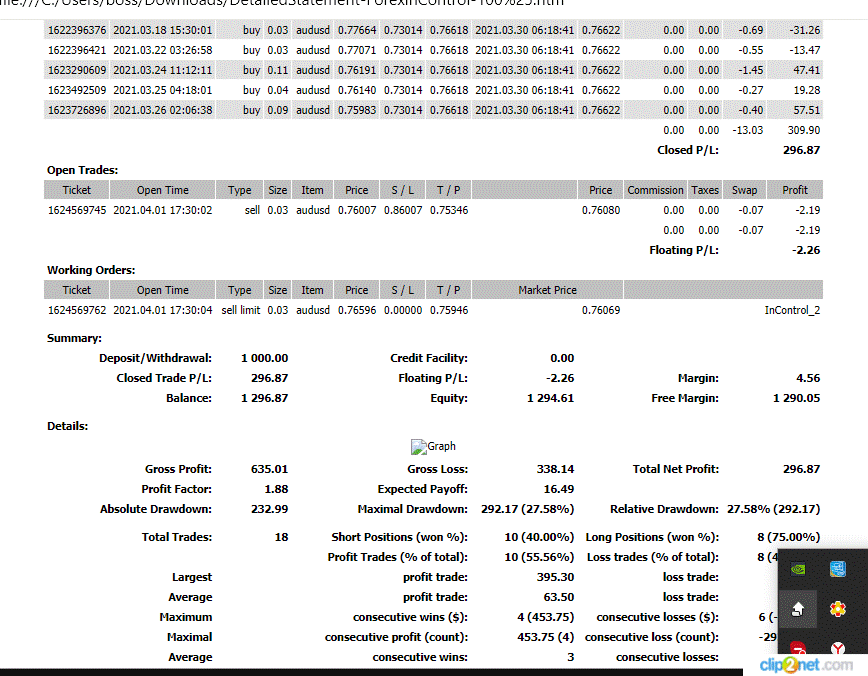Click the Taxes column header
Screen dimensions: 868x676
click(705, 190)
